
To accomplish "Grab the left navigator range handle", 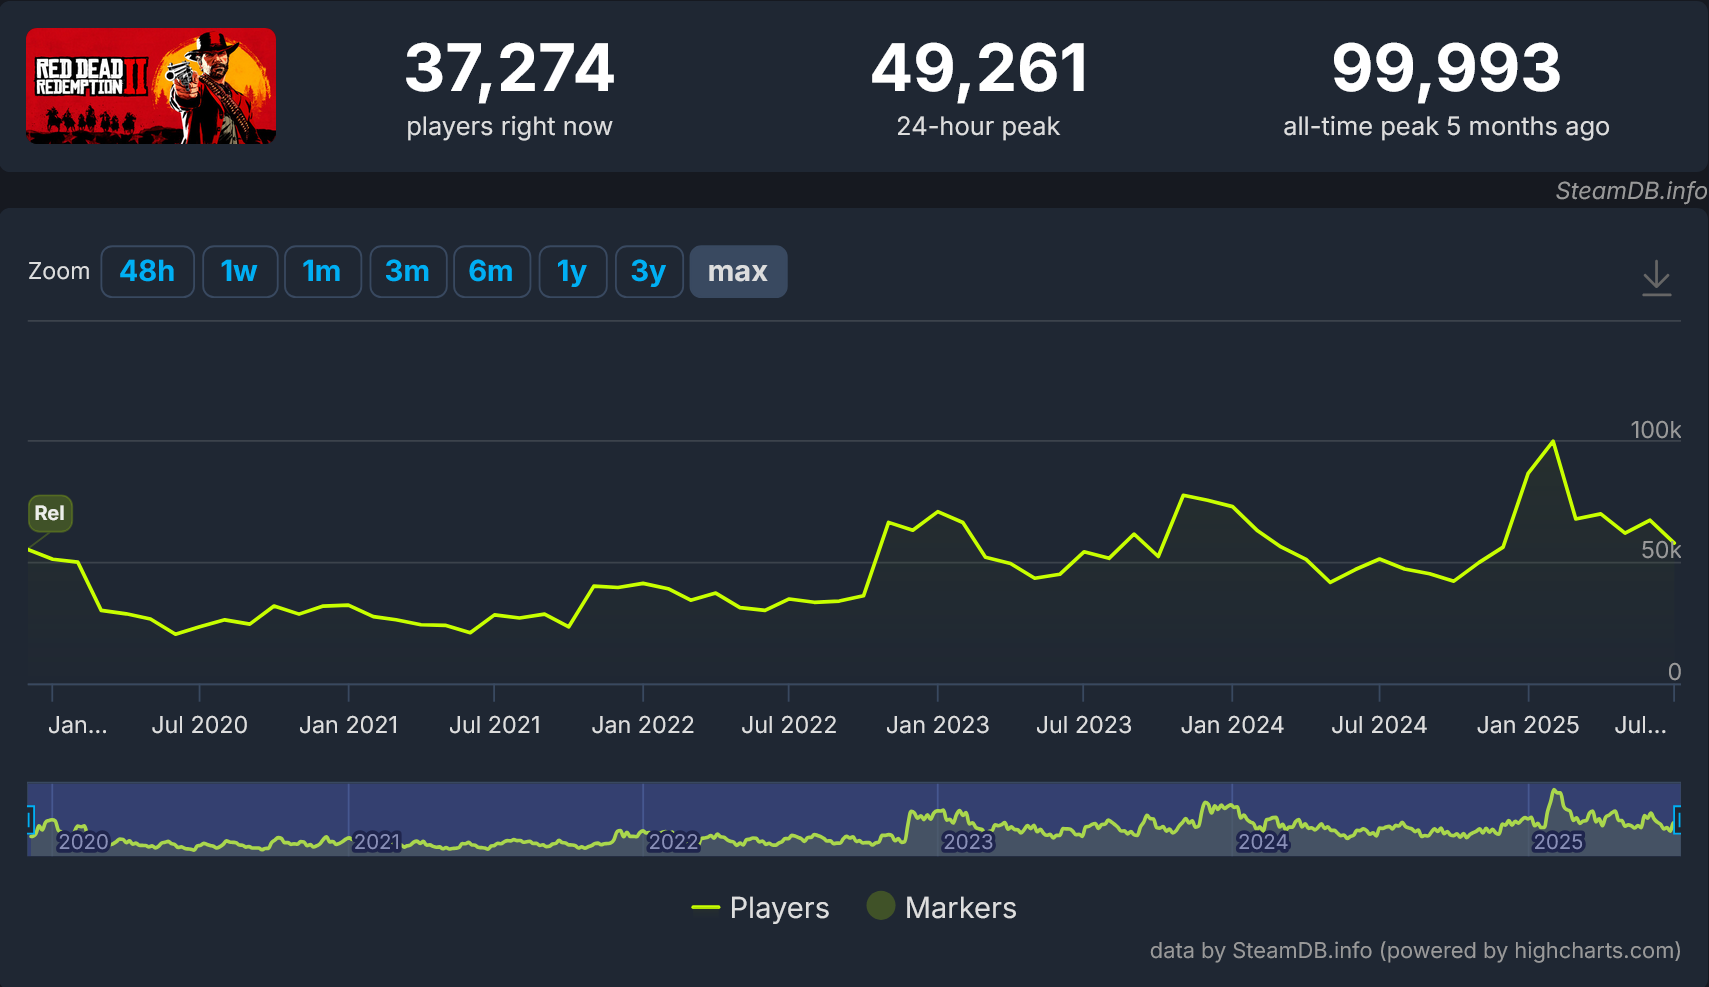I will point(30,820).
